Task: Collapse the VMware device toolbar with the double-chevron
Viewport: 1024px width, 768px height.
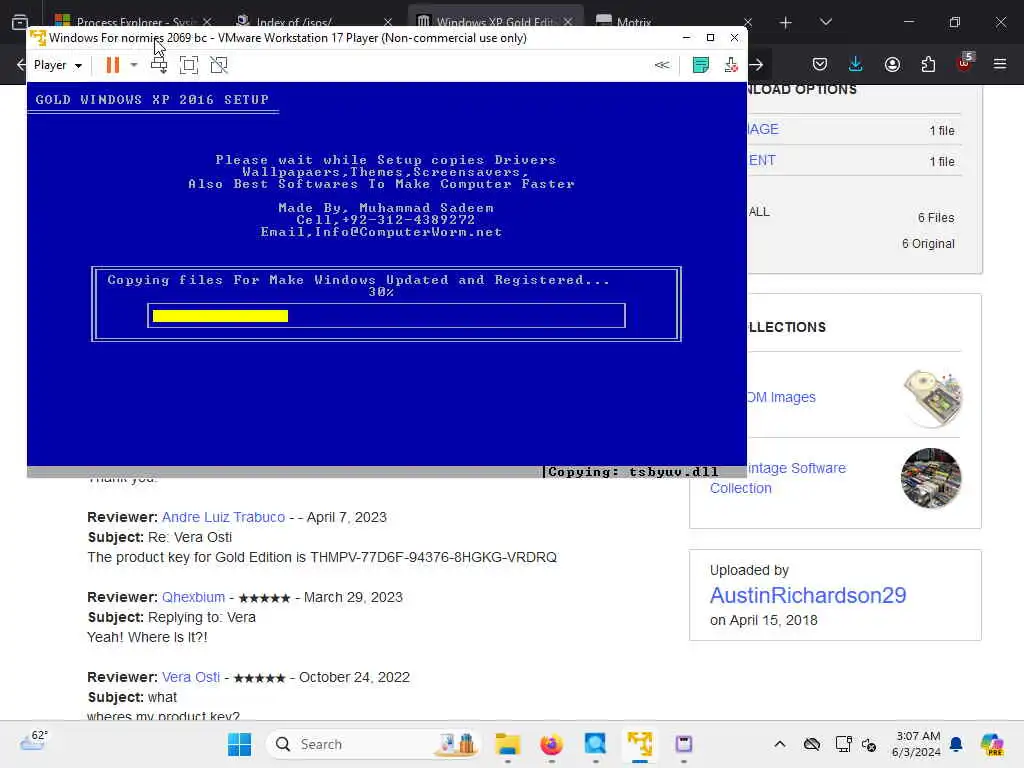Action: [x=662, y=65]
